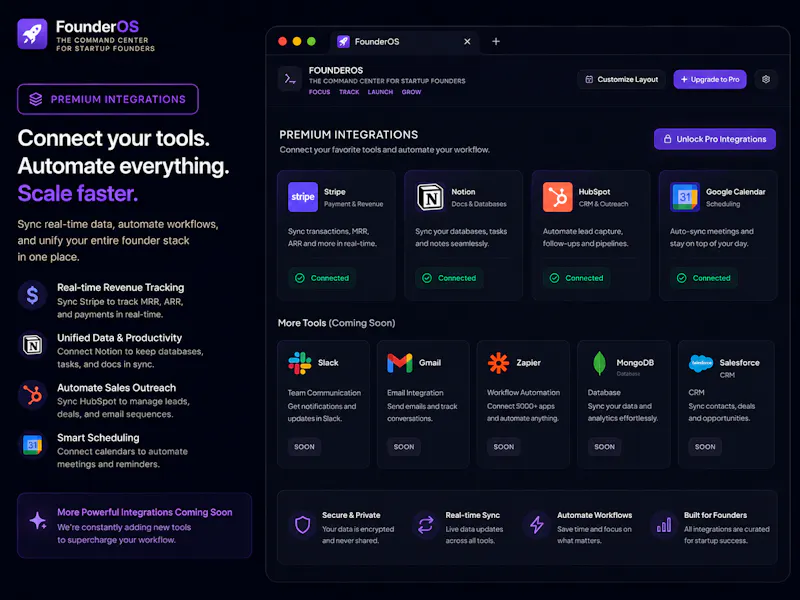
Task: Select the FounderOS browser tab
Action: point(405,41)
